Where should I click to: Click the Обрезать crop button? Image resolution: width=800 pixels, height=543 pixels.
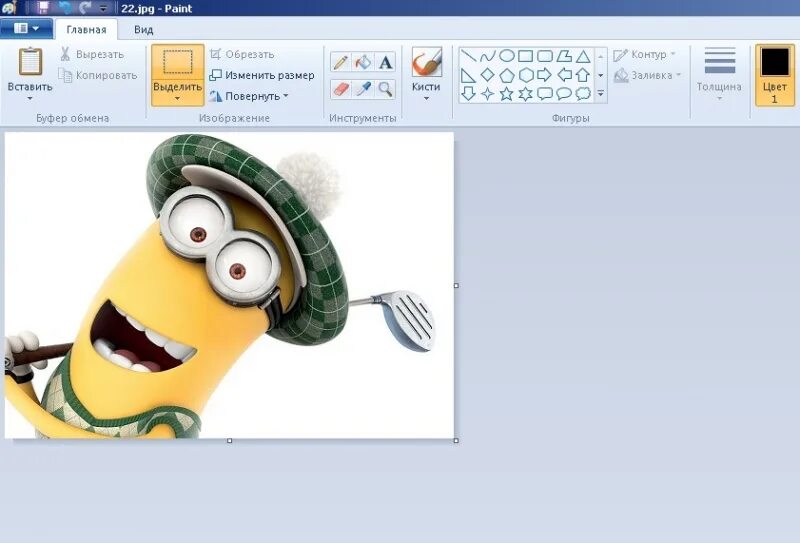pos(242,54)
